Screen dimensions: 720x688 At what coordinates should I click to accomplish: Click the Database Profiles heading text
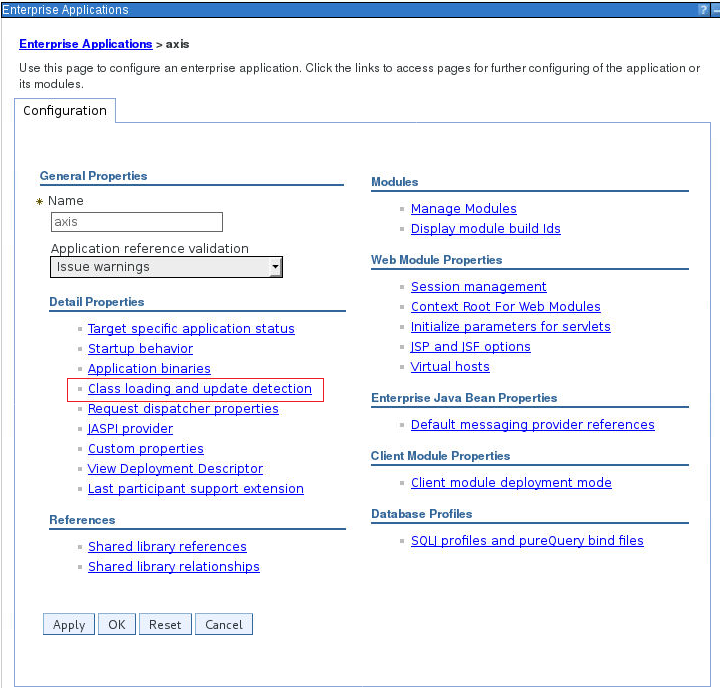tap(422, 514)
